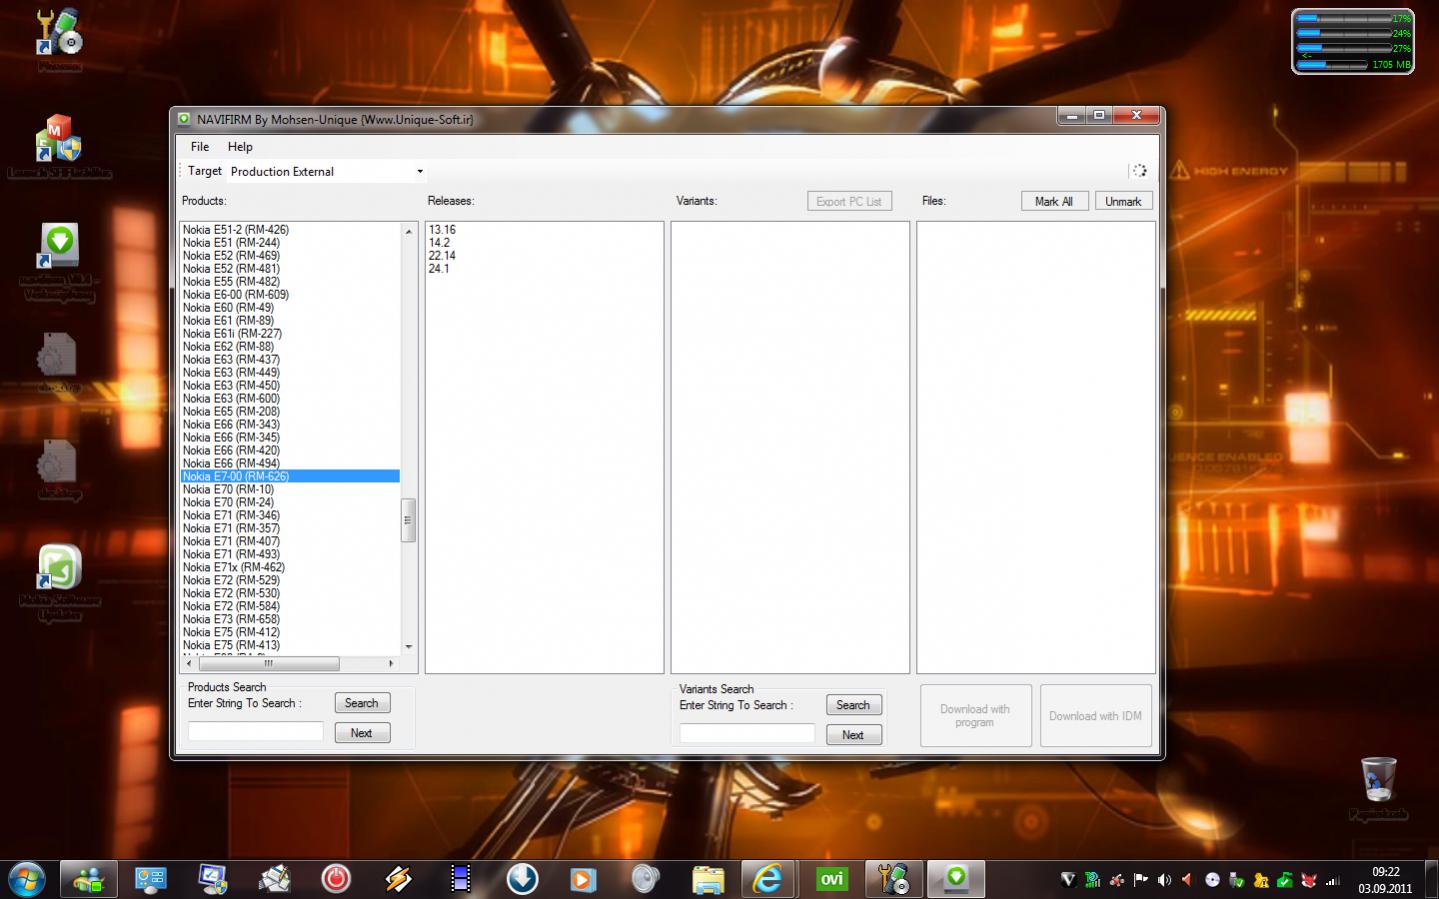
Task: Click the system monitor gadget on the desktop
Action: coord(1353,41)
